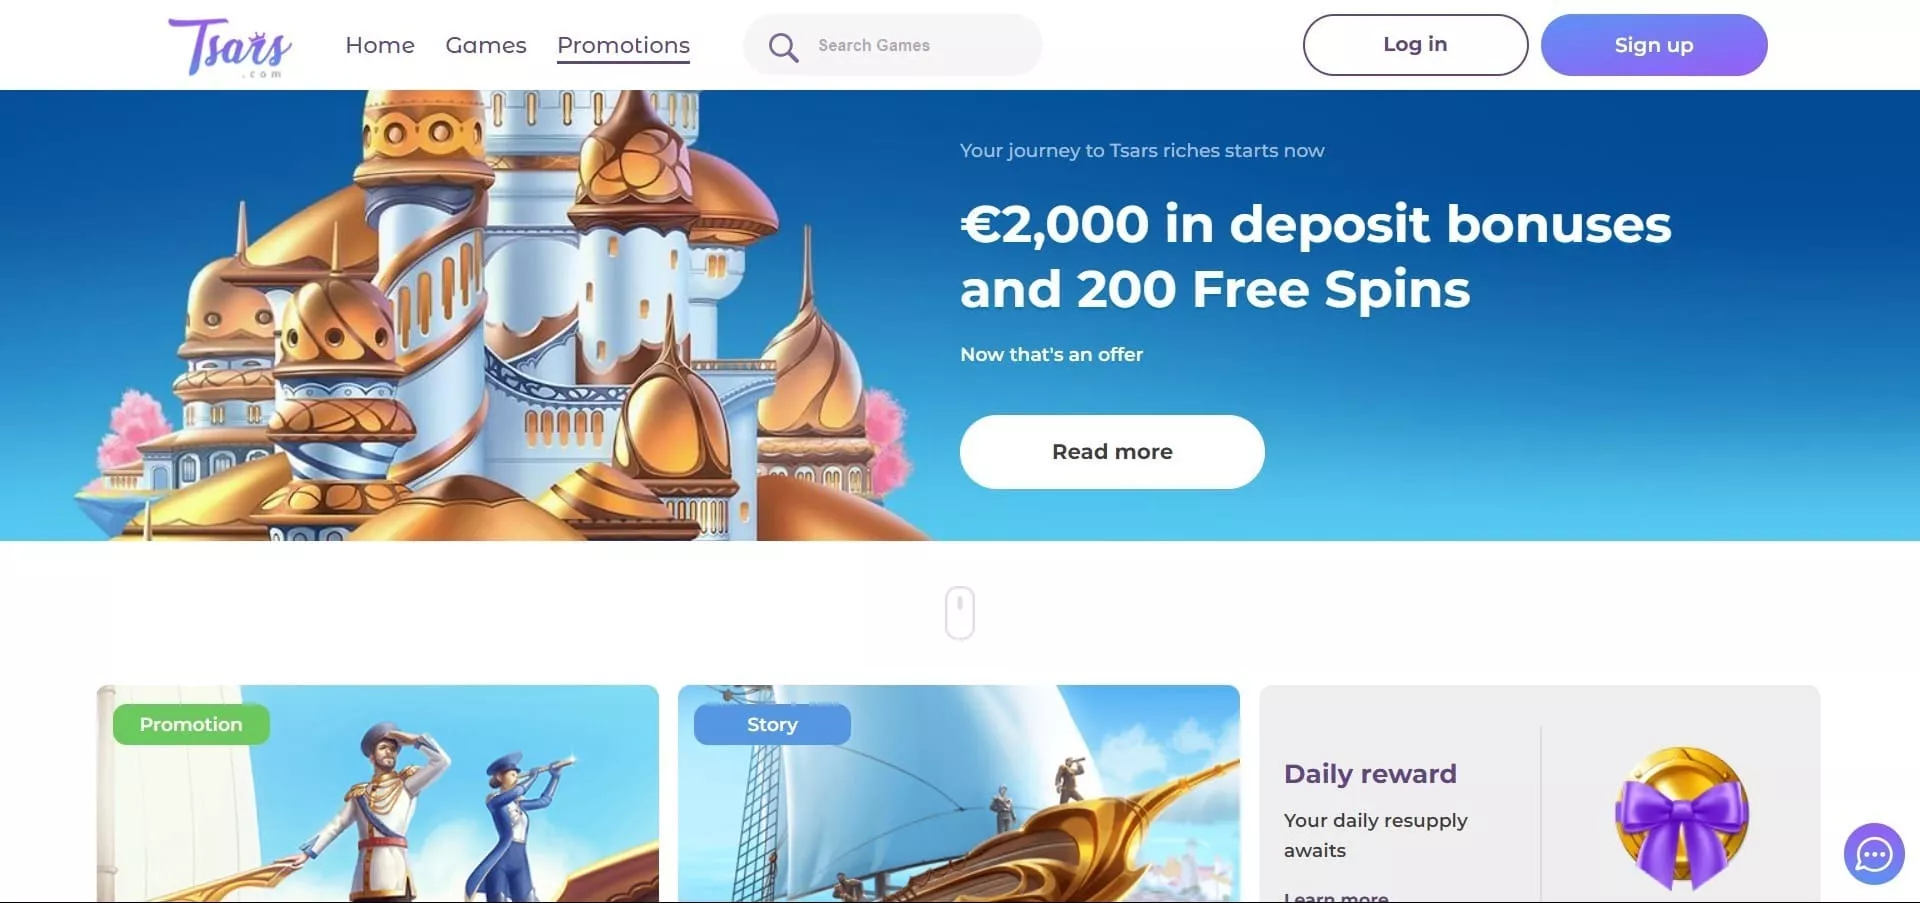Click the search magnifier icon

pos(783,47)
